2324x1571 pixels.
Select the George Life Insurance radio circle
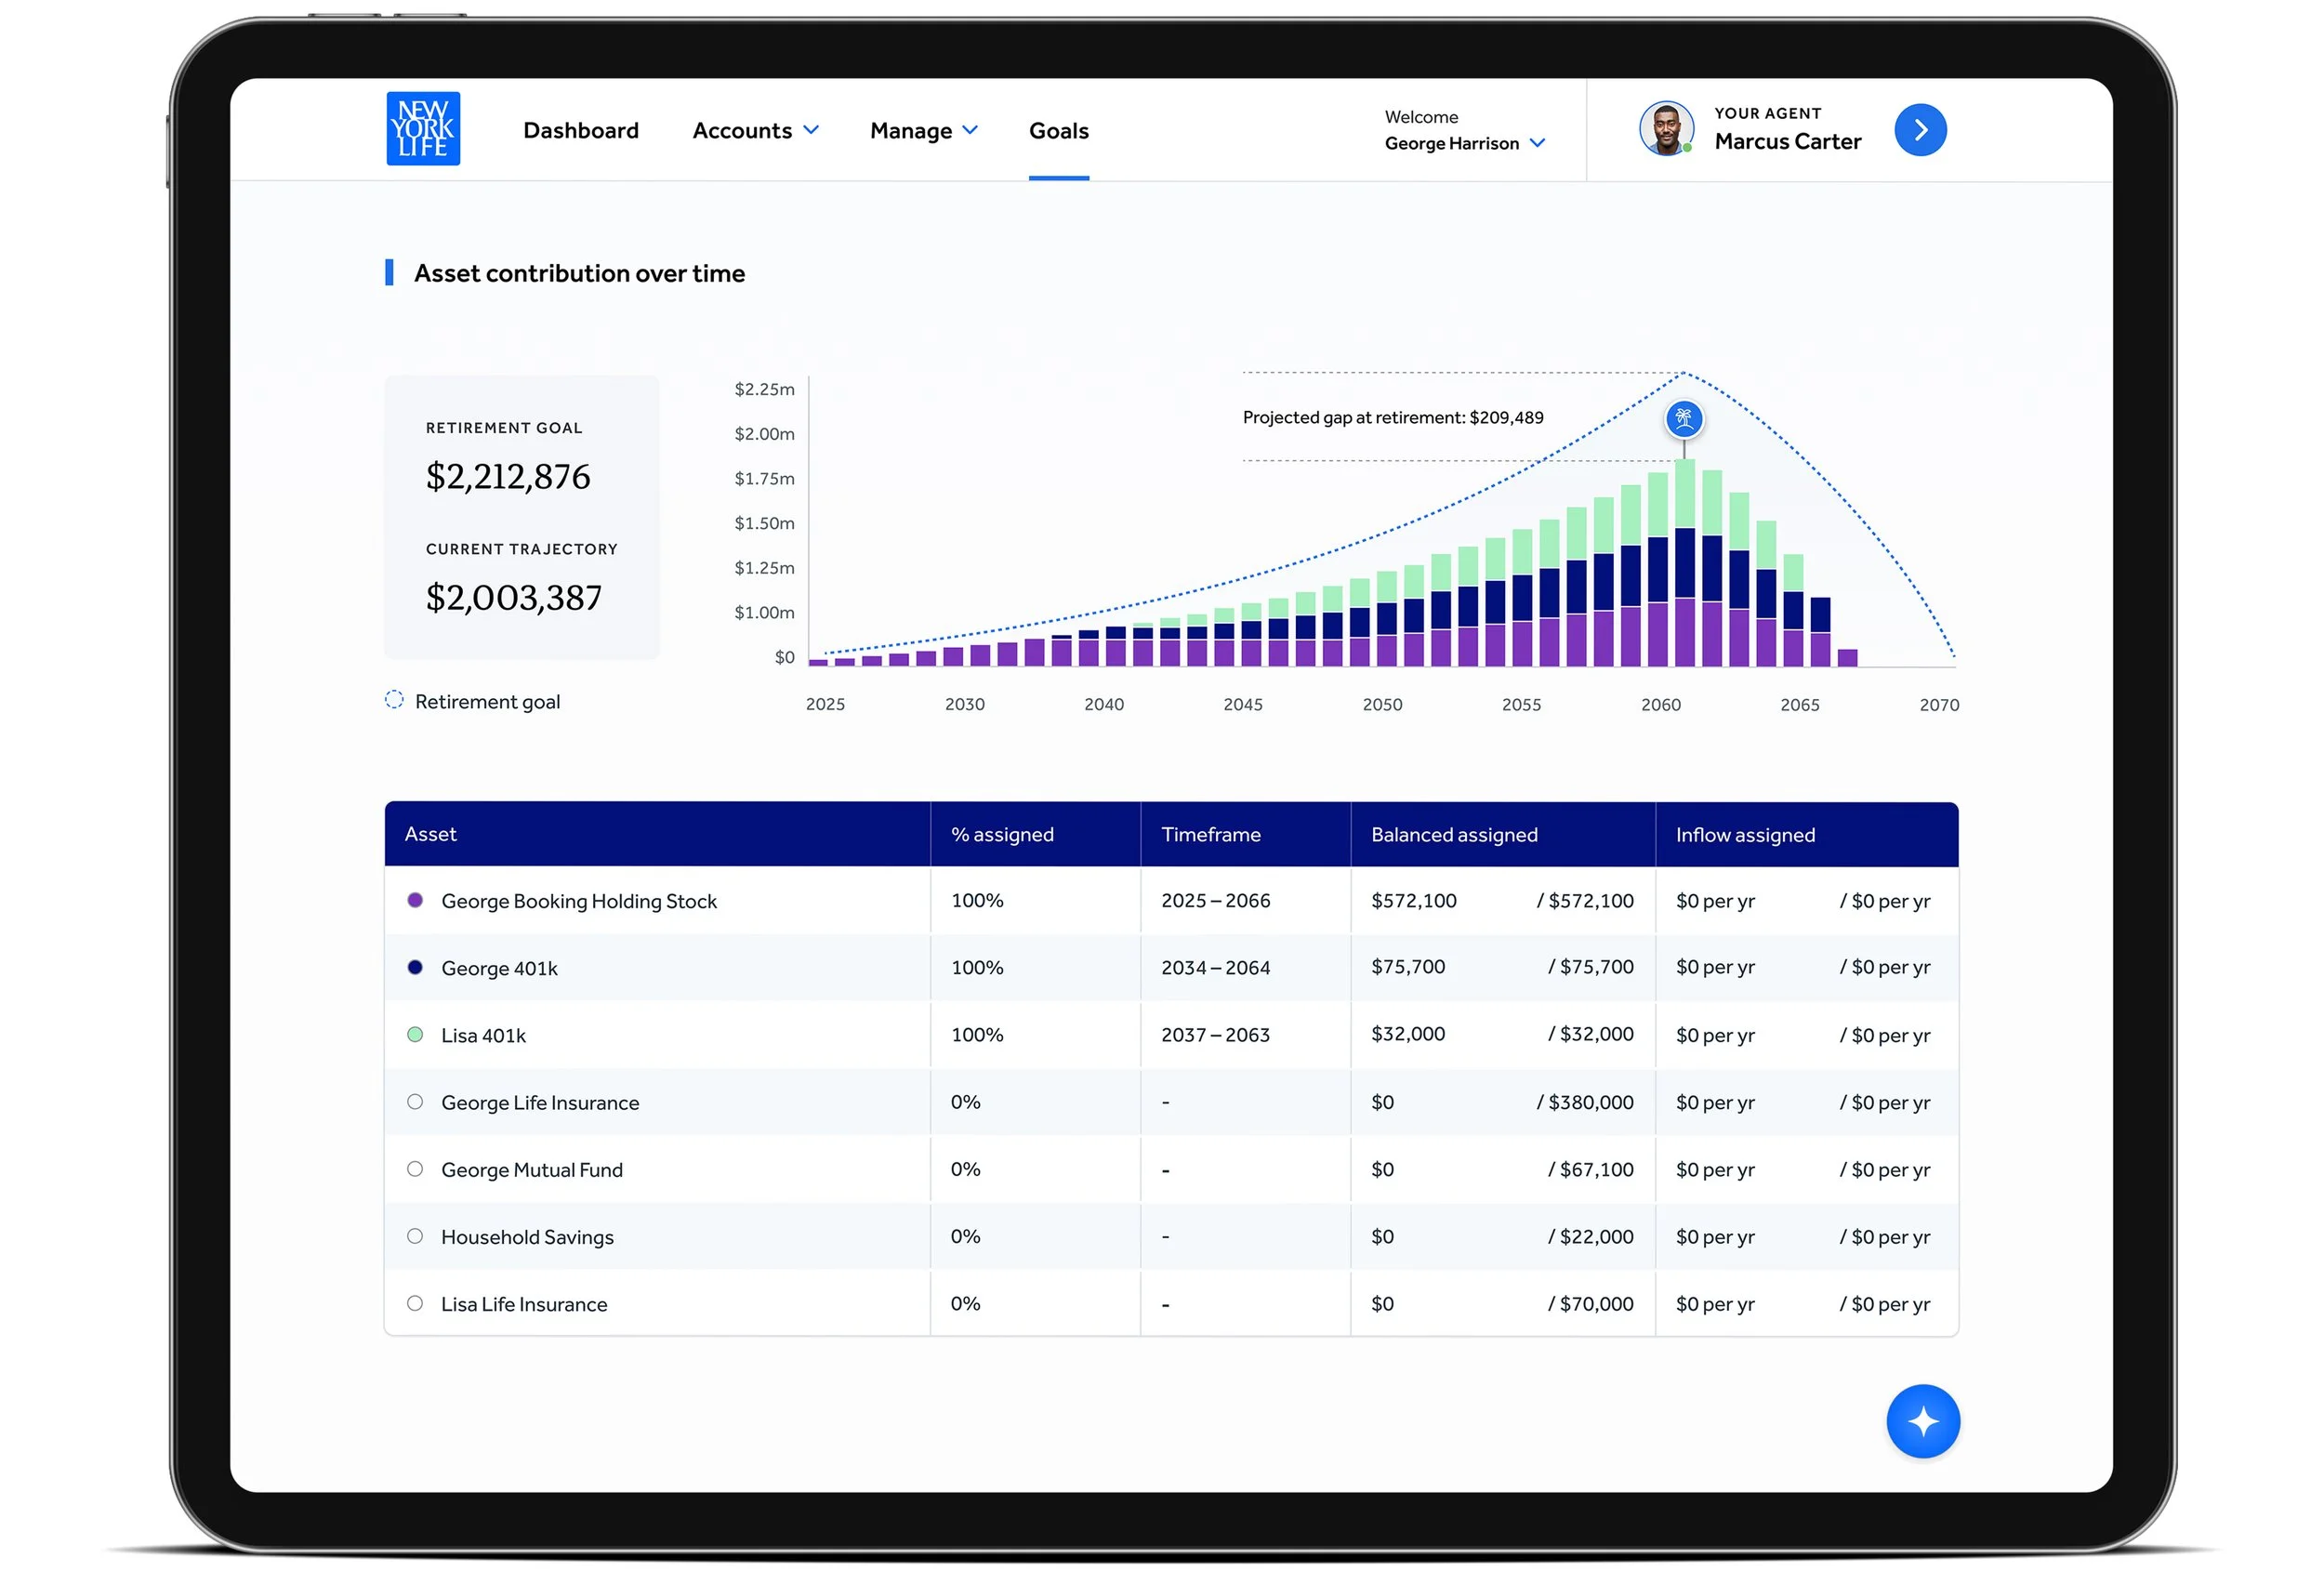(415, 1101)
